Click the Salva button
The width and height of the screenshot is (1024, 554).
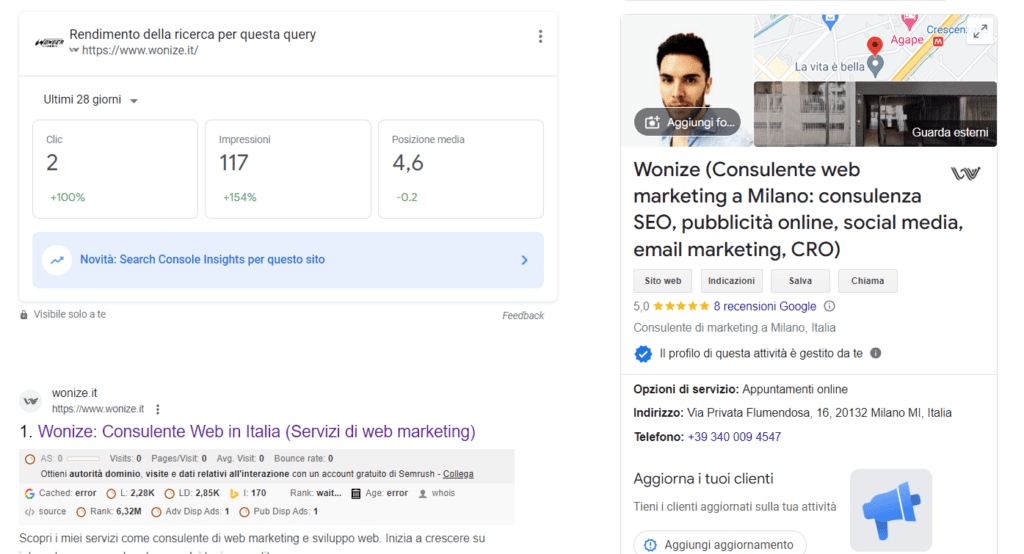click(800, 281)
